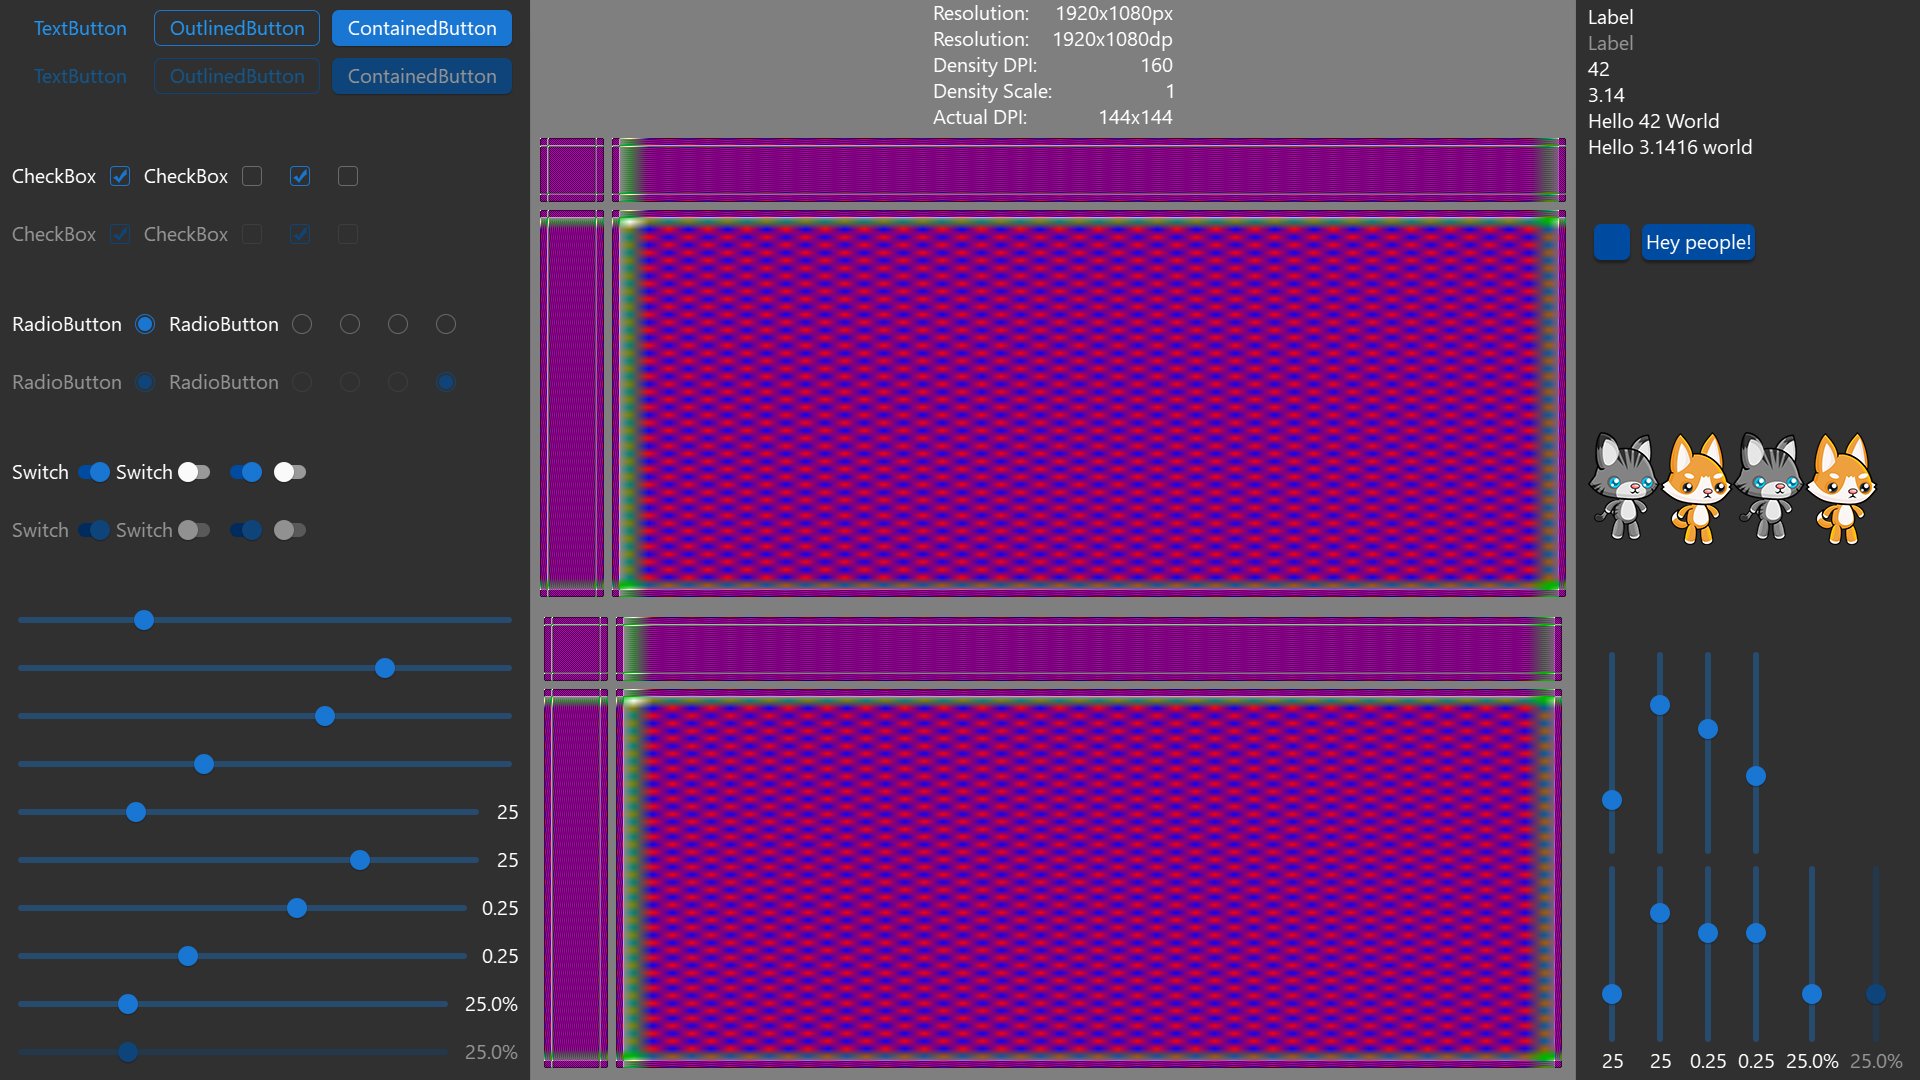Click thumb of dimmed vertical slider labeled 25.0%
This screenshot has height=1080, width=1920.
point(1876,994)
